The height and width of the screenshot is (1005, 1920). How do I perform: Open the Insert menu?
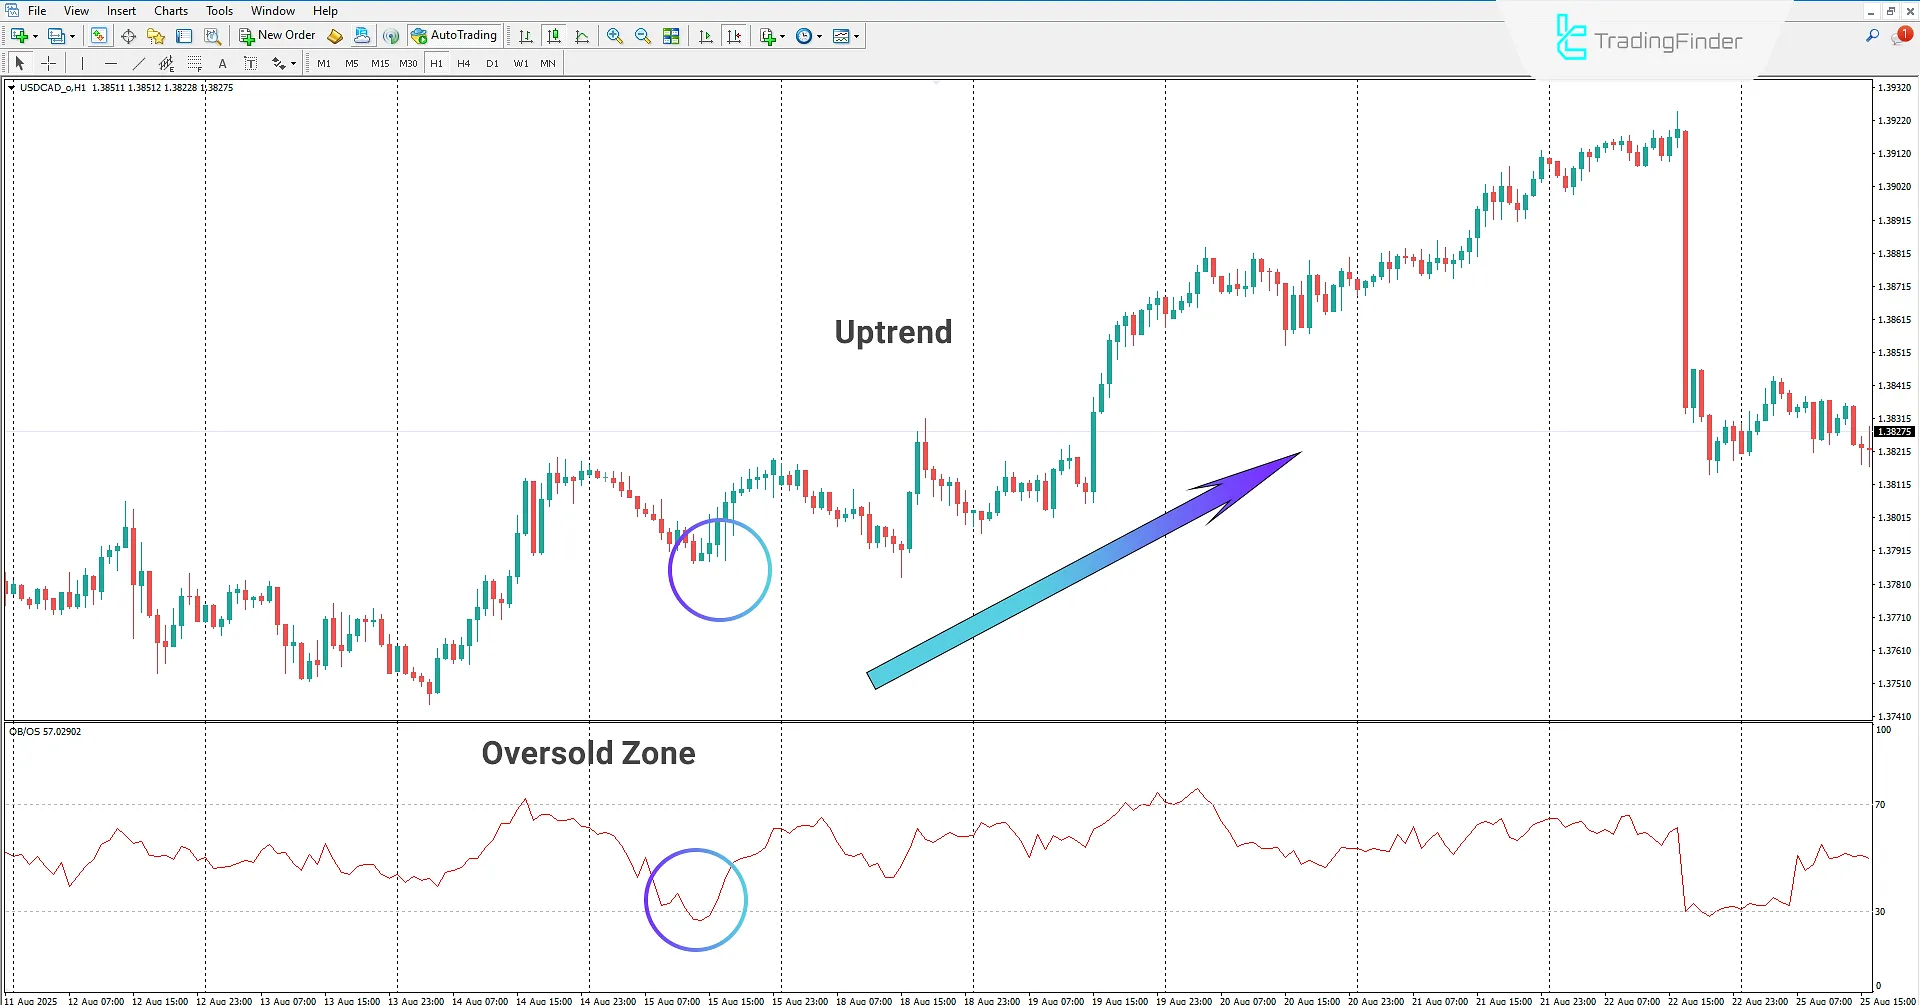(121, 11)
